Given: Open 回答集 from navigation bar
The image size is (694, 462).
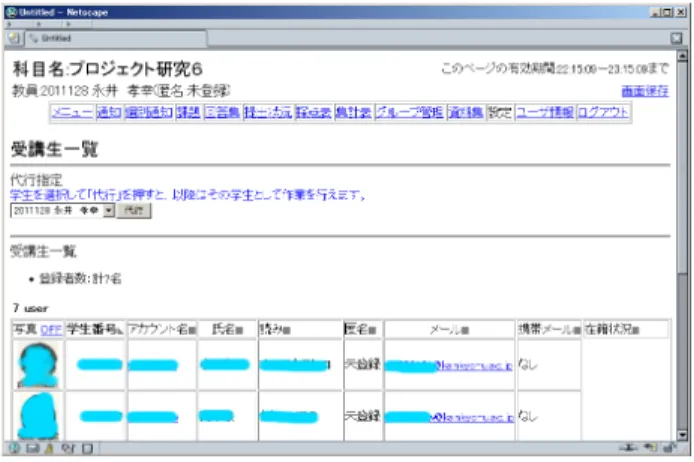Looking at the screenshot, I should pos(222,112).
